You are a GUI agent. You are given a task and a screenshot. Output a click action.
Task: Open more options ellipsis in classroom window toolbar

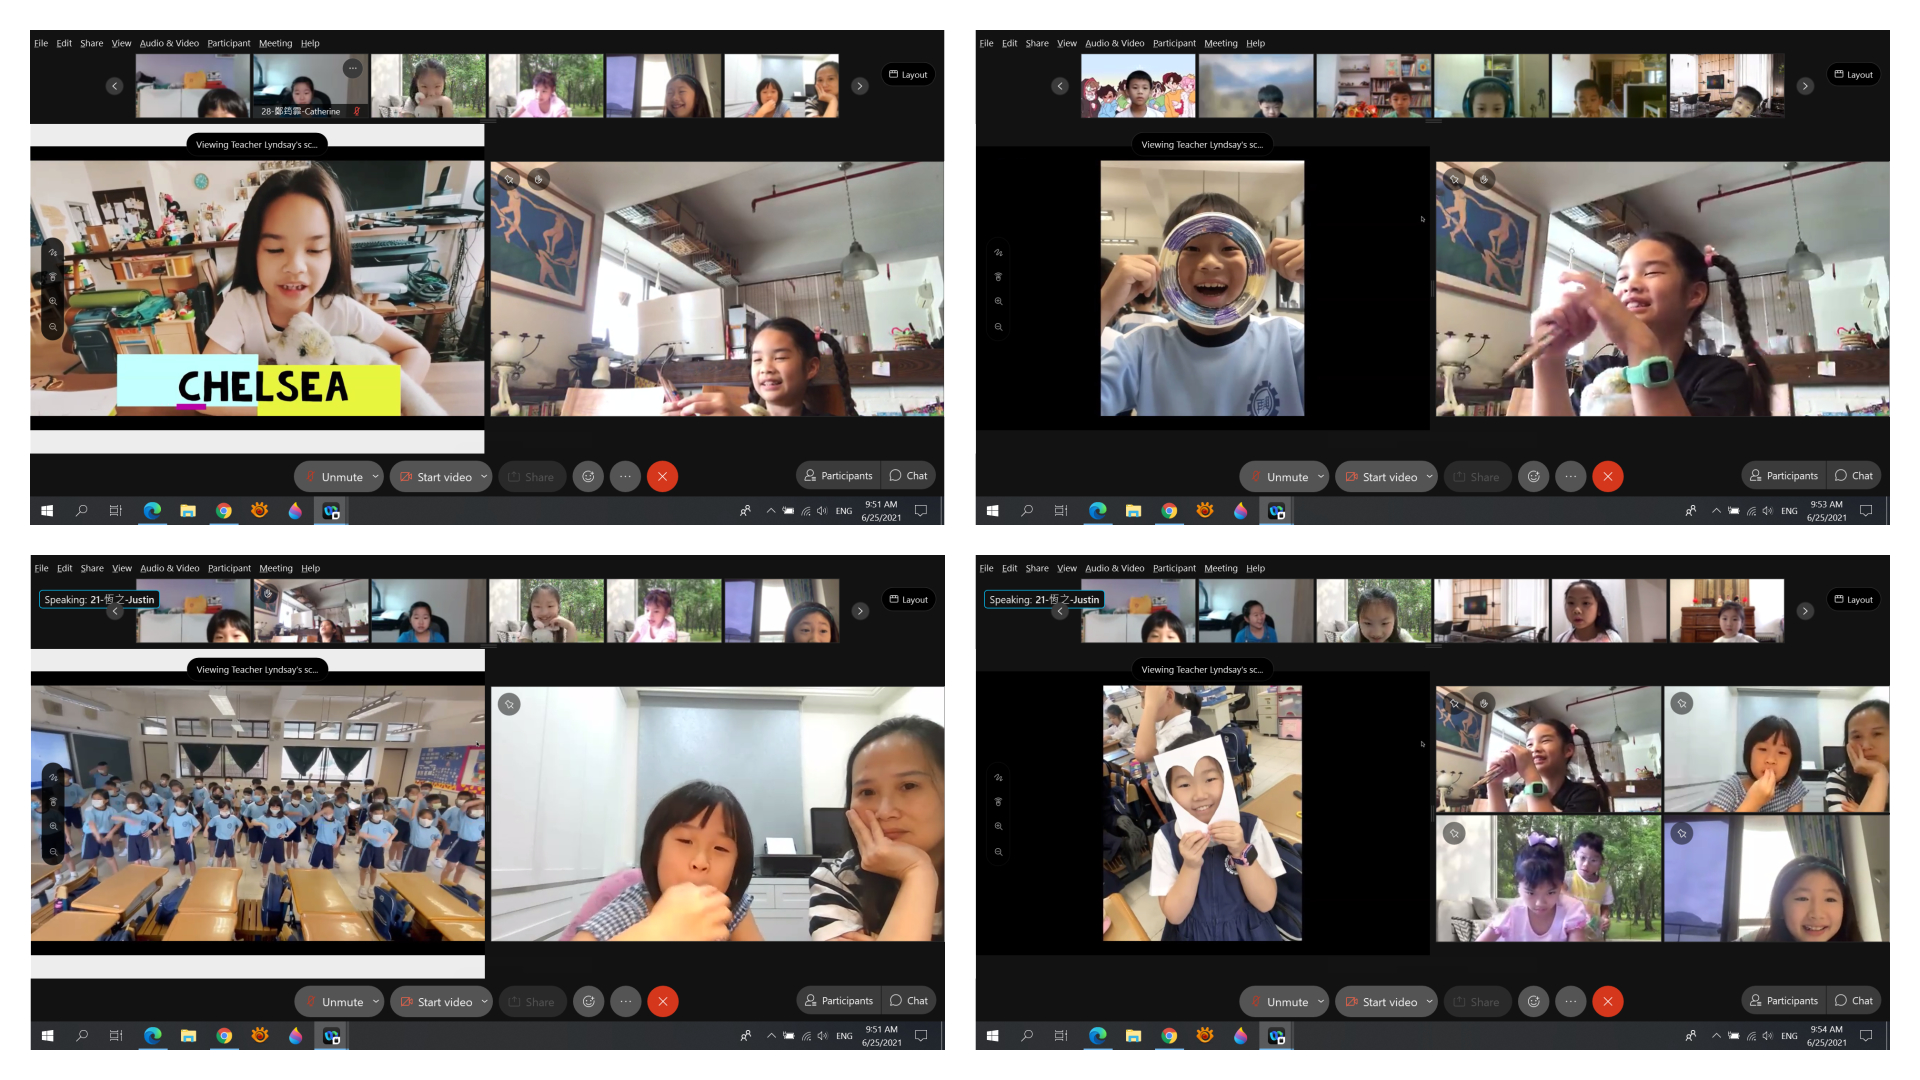[x=625, y=1002]
